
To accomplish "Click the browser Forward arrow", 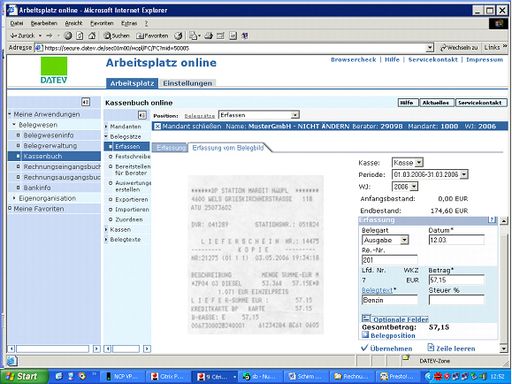I will point(49,36).
